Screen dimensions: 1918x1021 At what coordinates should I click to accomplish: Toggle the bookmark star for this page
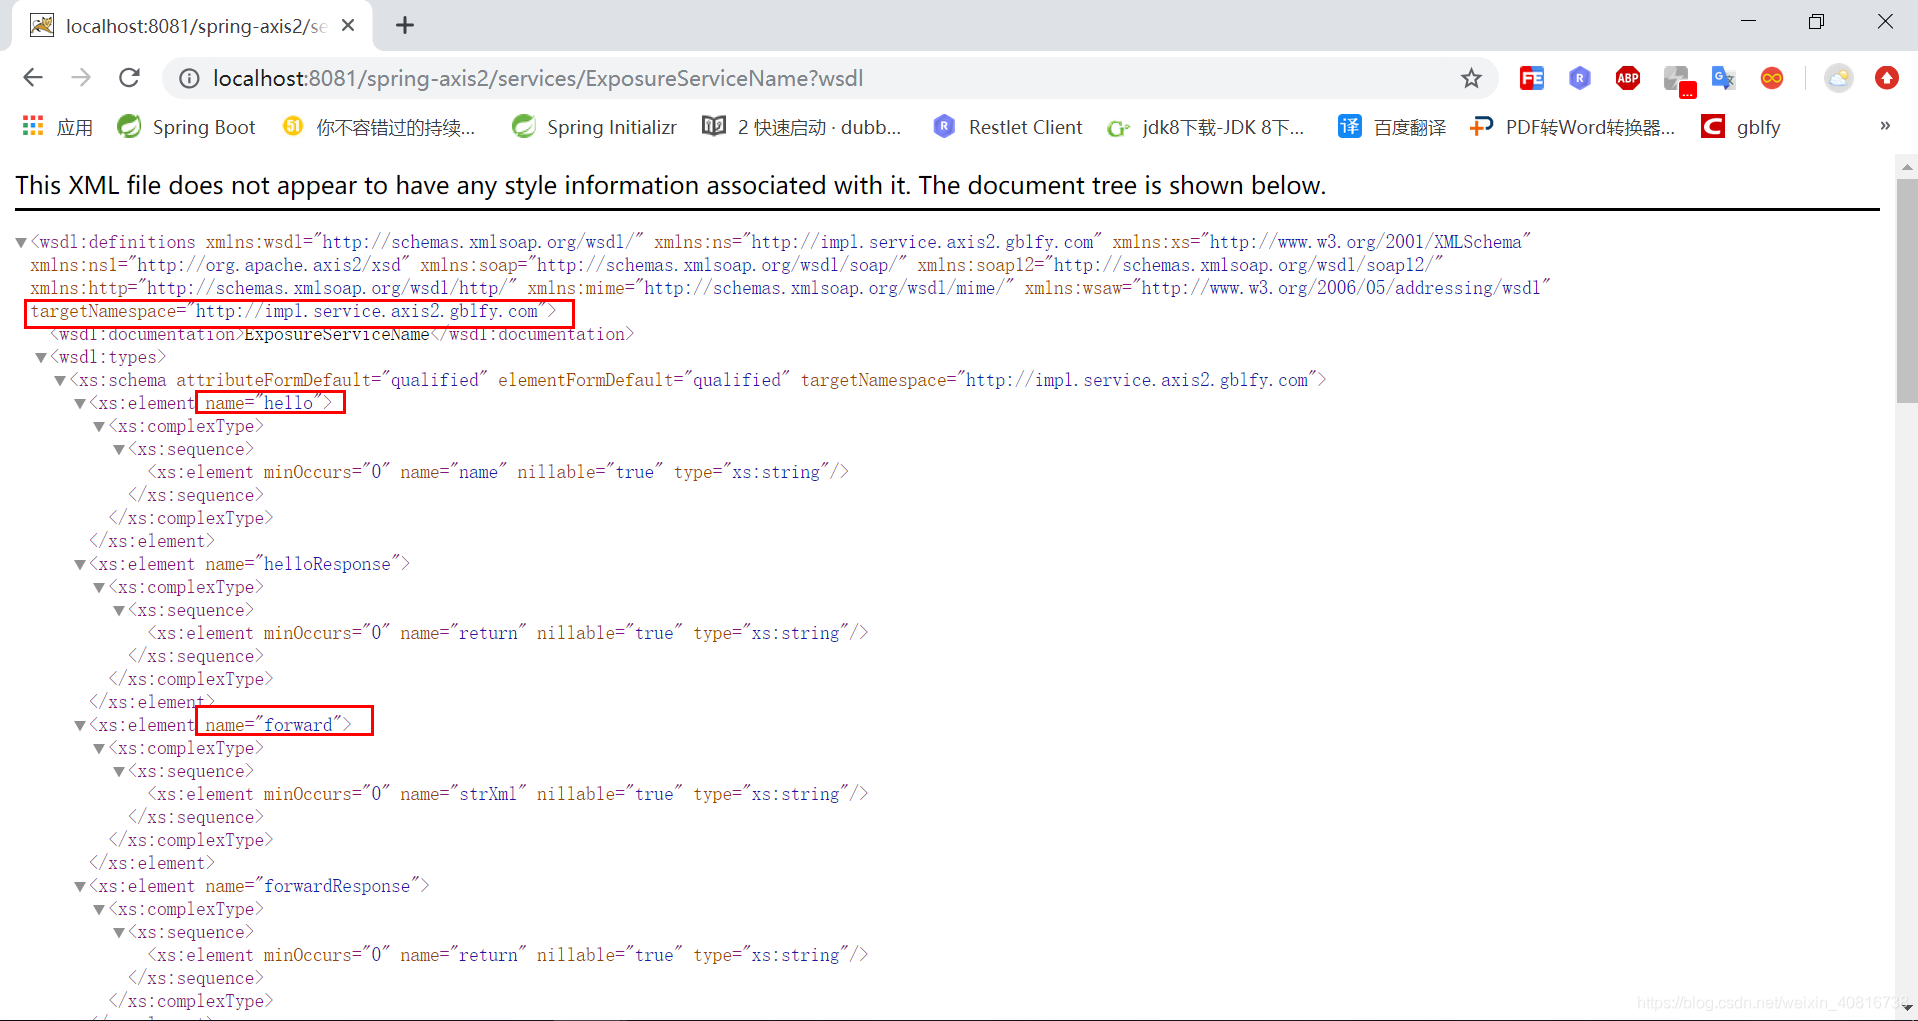click(x=1471, y=78)
